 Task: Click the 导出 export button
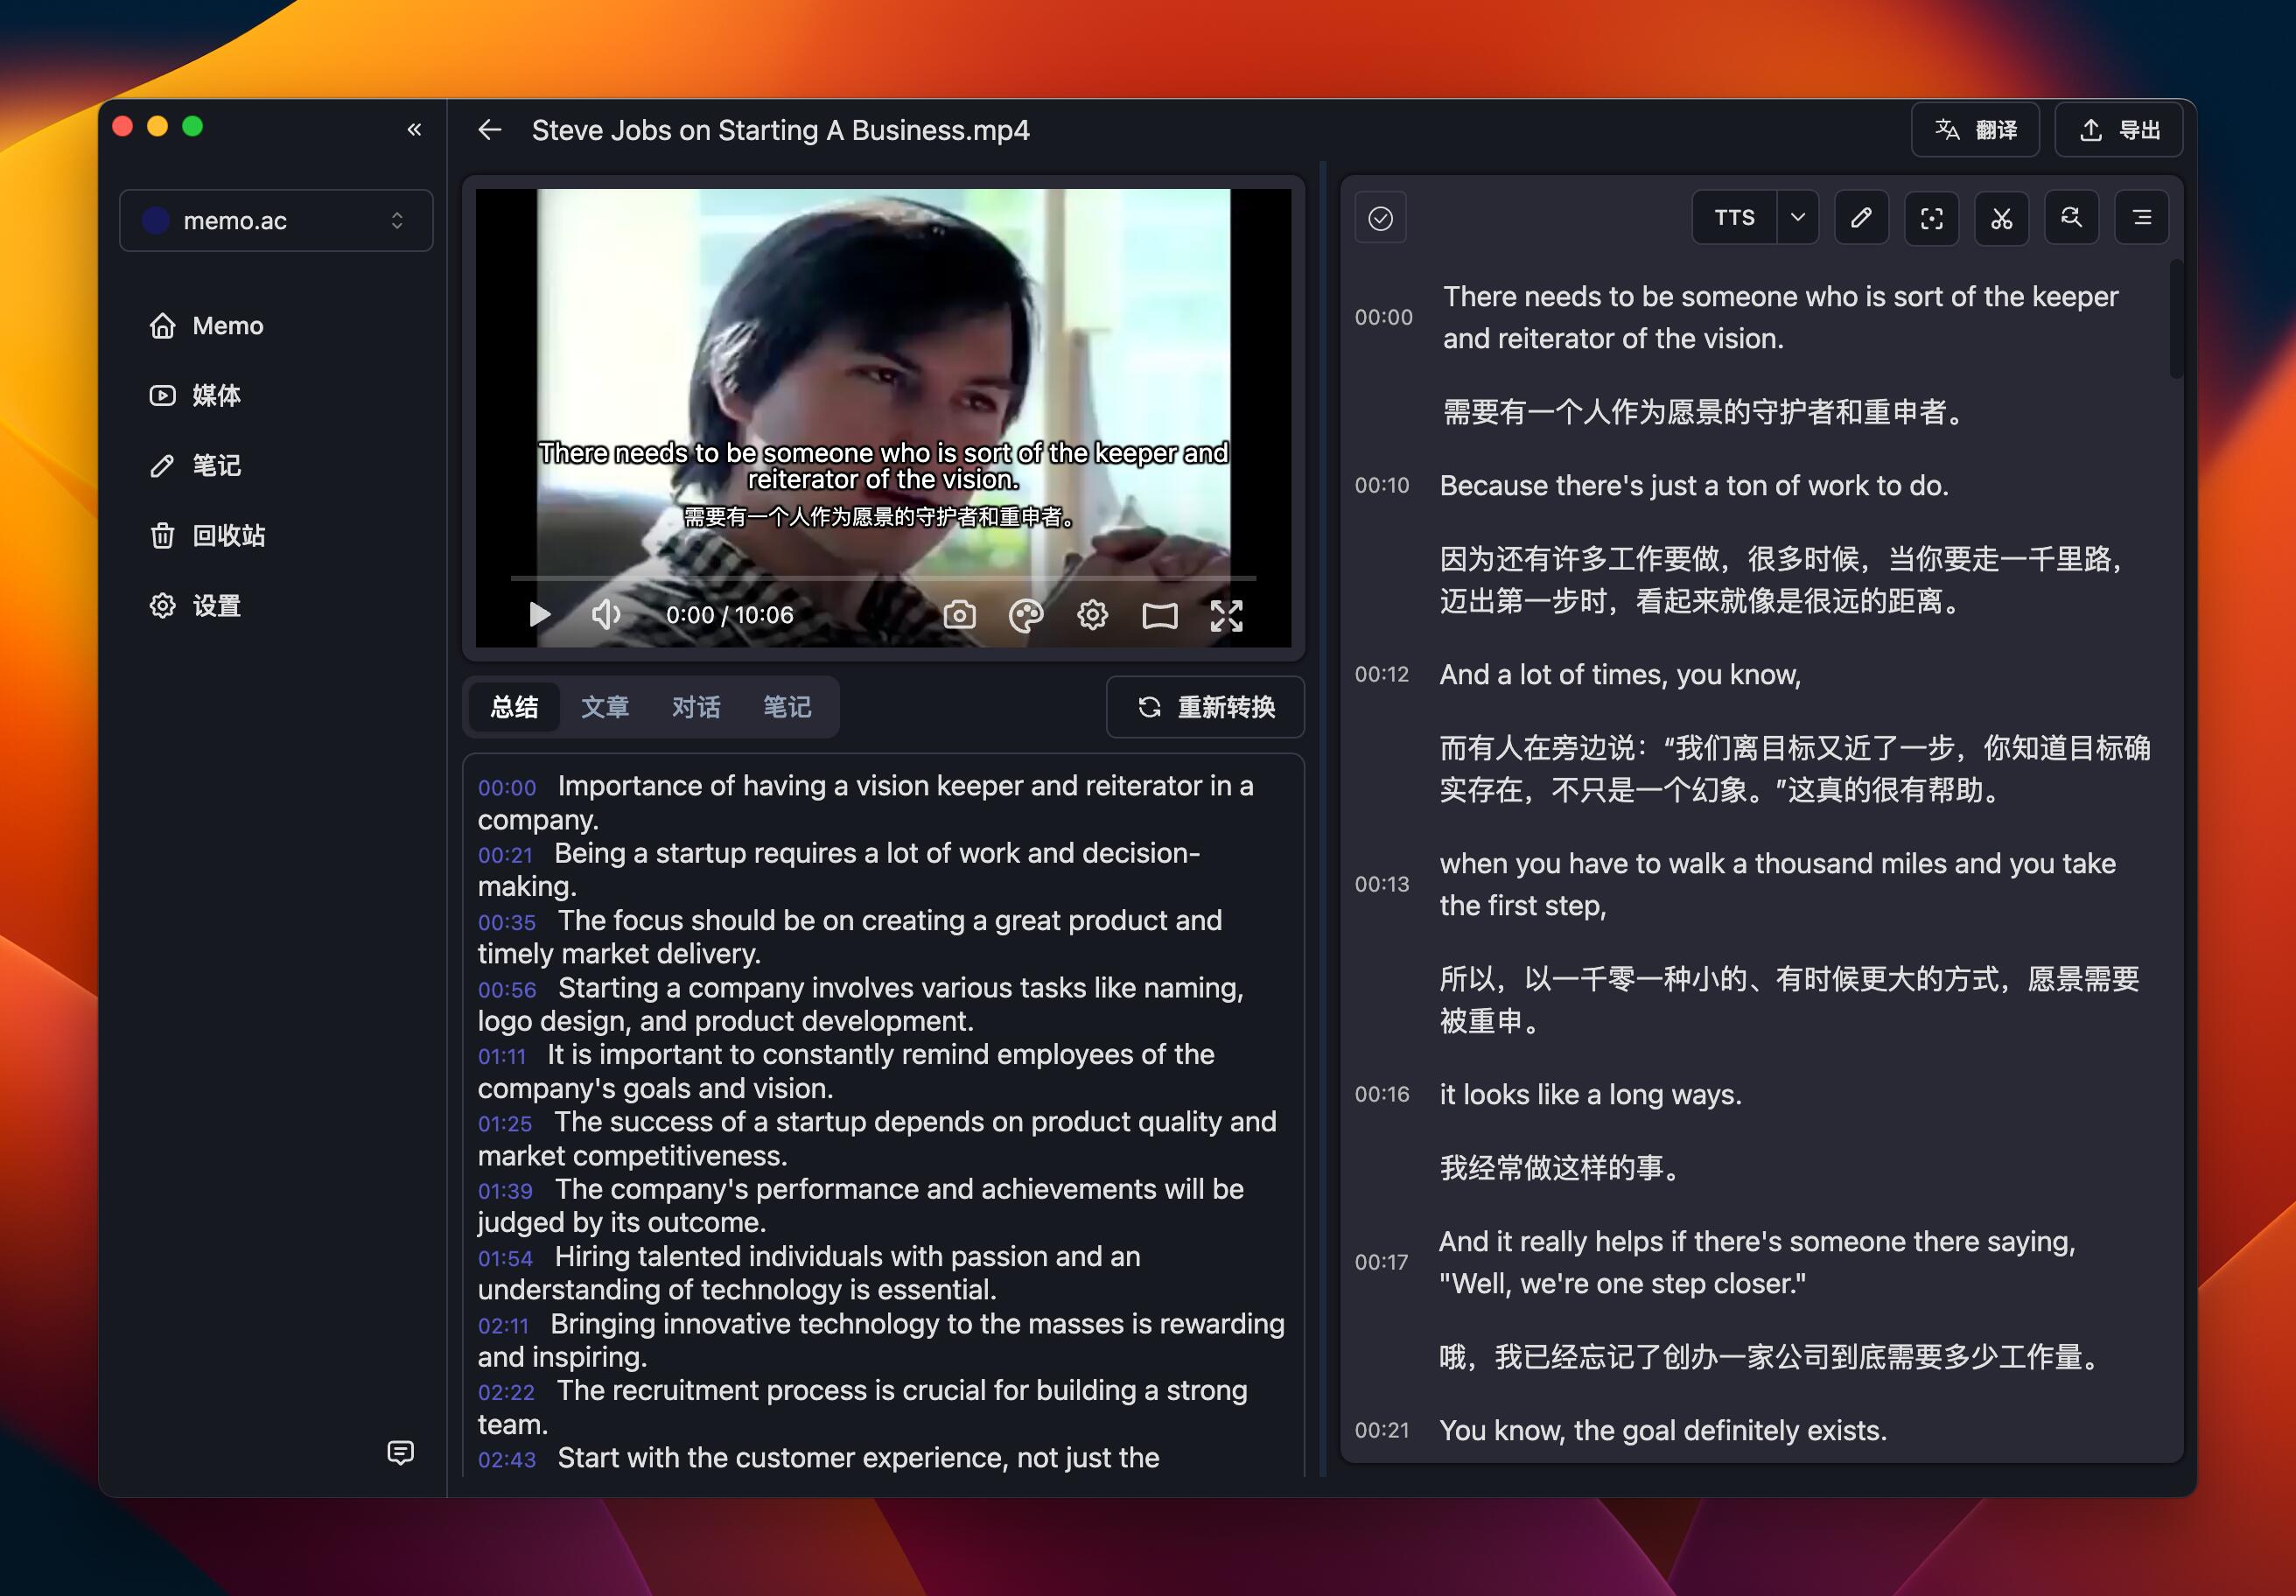2123,130
